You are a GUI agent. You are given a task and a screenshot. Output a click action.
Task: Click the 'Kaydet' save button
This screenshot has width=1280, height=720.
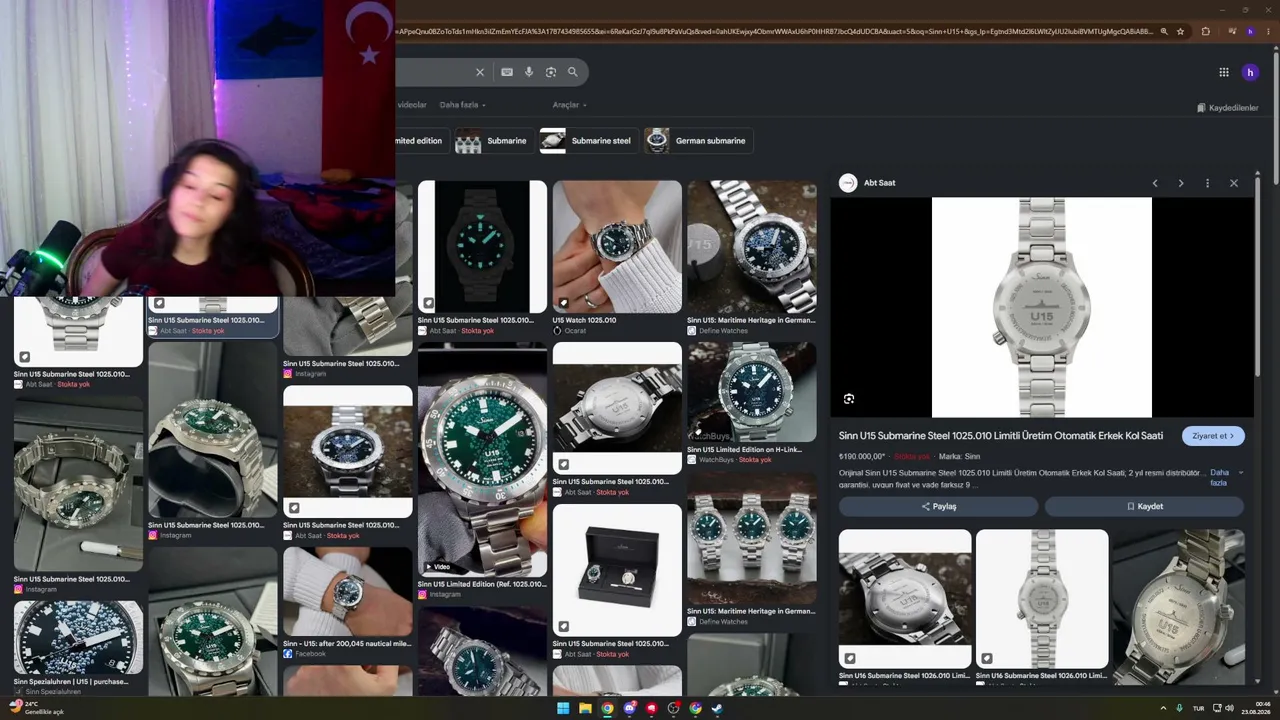pyautogui.click(x=1144, y=507)
